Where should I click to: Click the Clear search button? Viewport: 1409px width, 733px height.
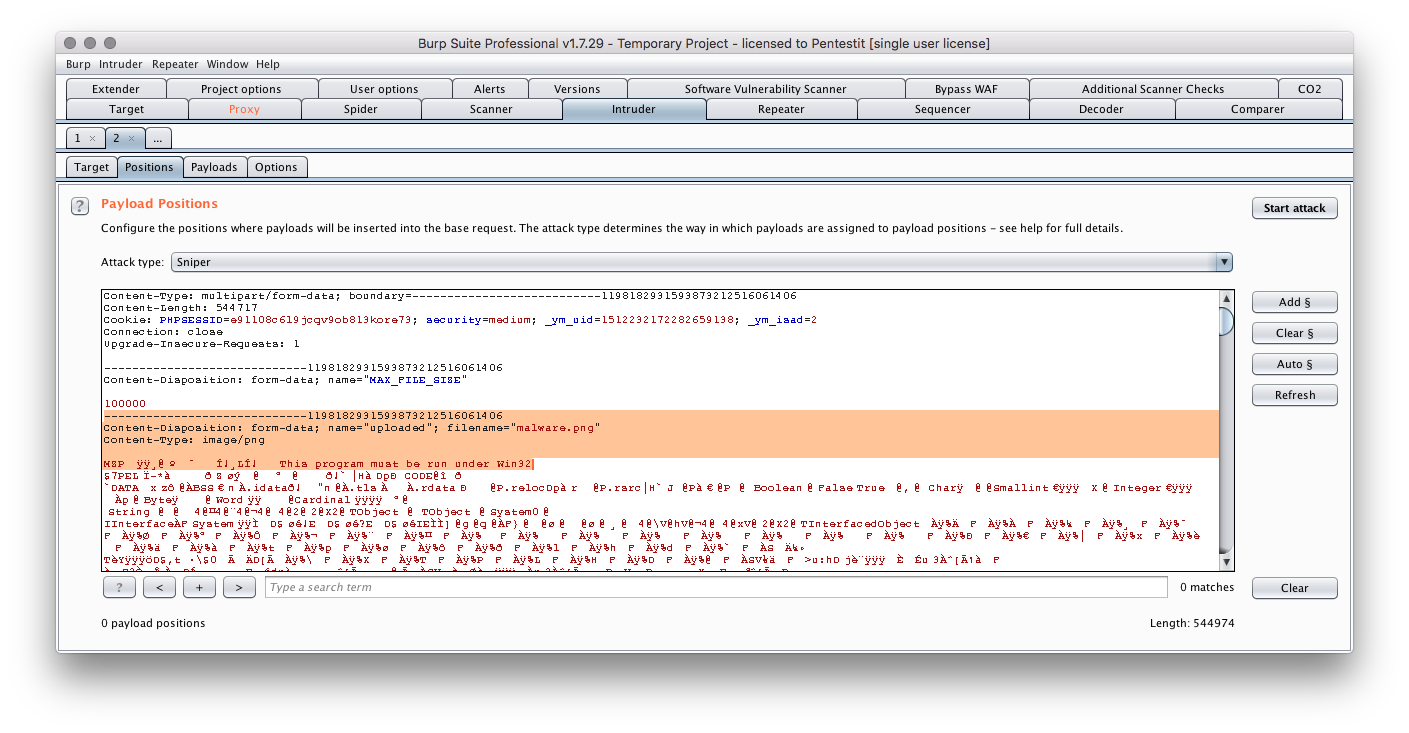pyautogui.click(x=1294, y=588)
